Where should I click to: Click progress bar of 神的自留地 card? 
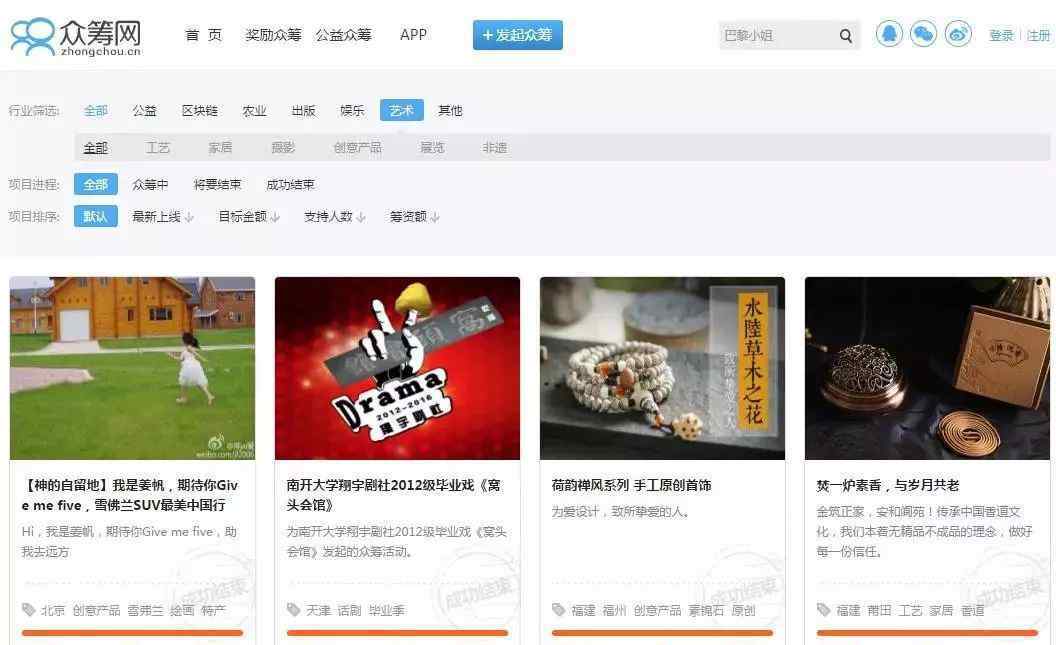(x=132, y=633)
